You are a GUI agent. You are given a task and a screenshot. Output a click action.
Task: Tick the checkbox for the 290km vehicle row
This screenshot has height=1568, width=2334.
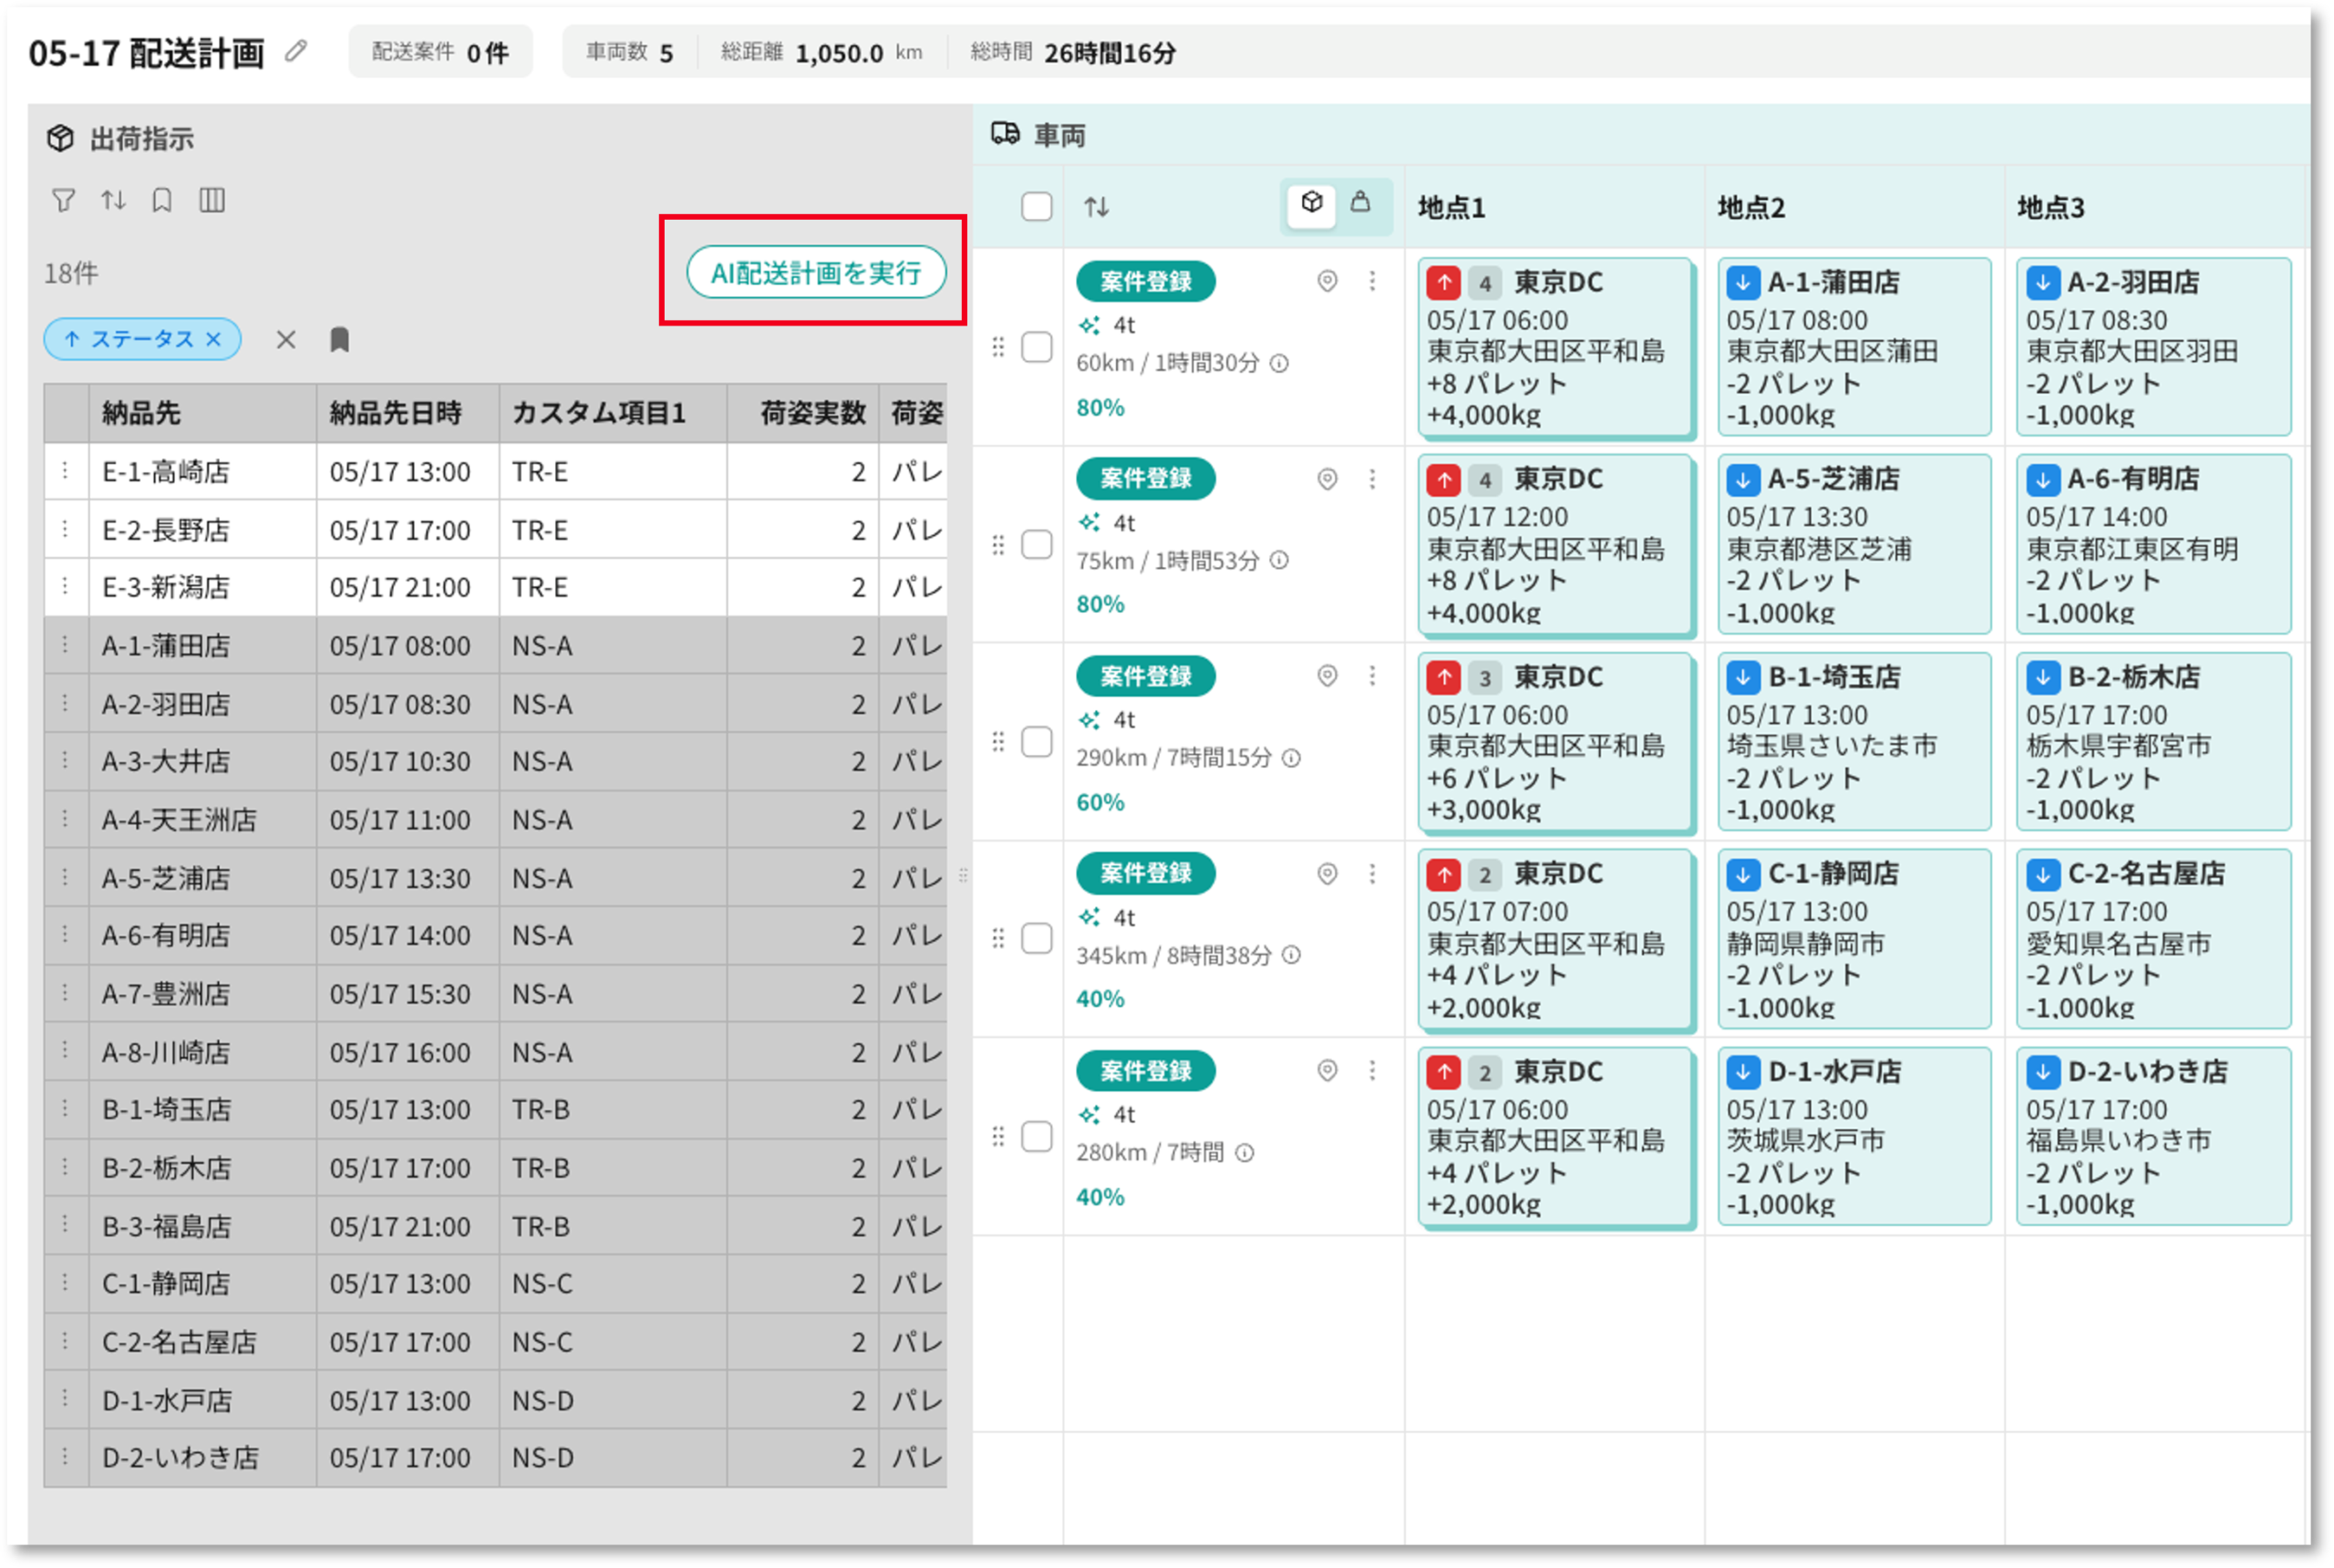pyautogui.click(x=1037, y=743)
